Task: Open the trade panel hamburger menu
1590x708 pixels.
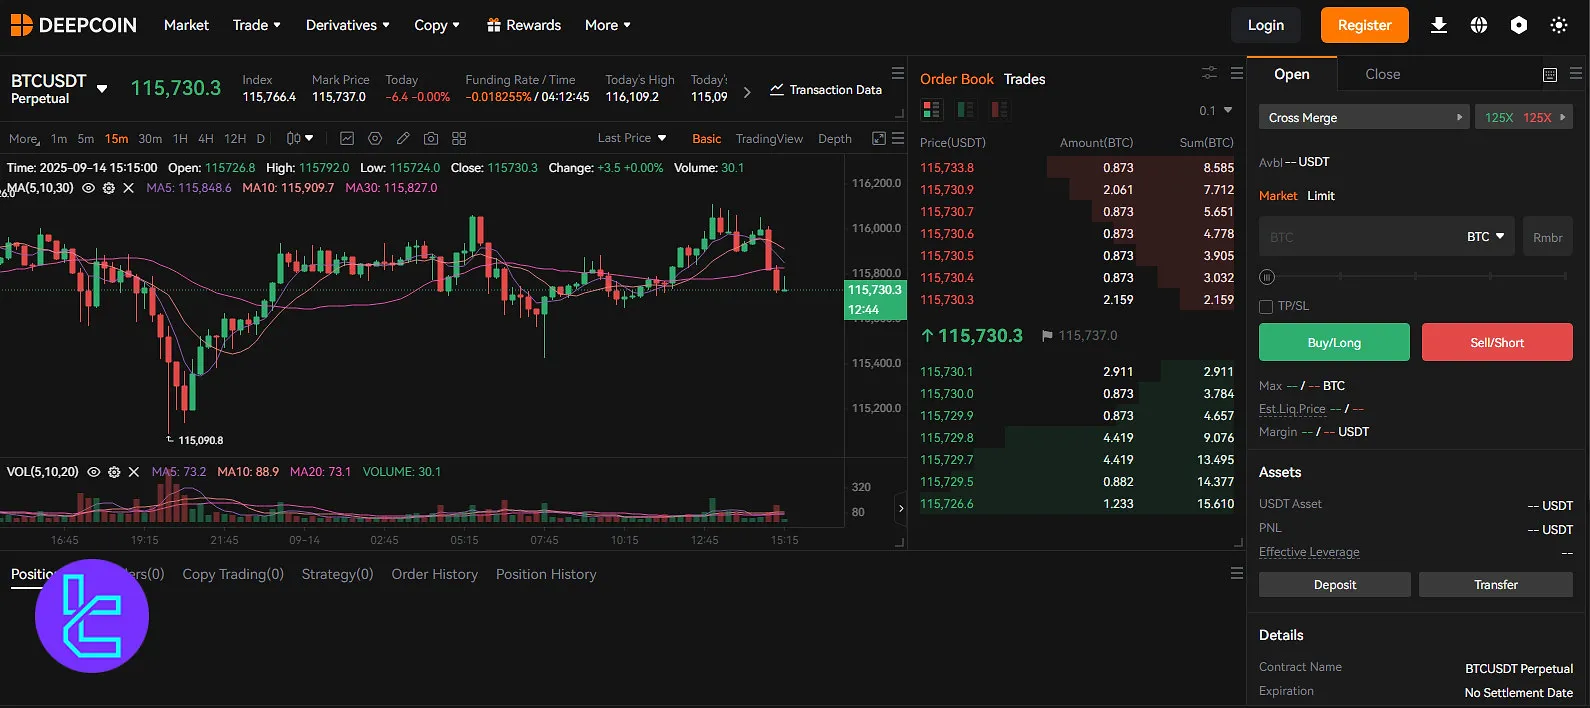Action: 1576,74
